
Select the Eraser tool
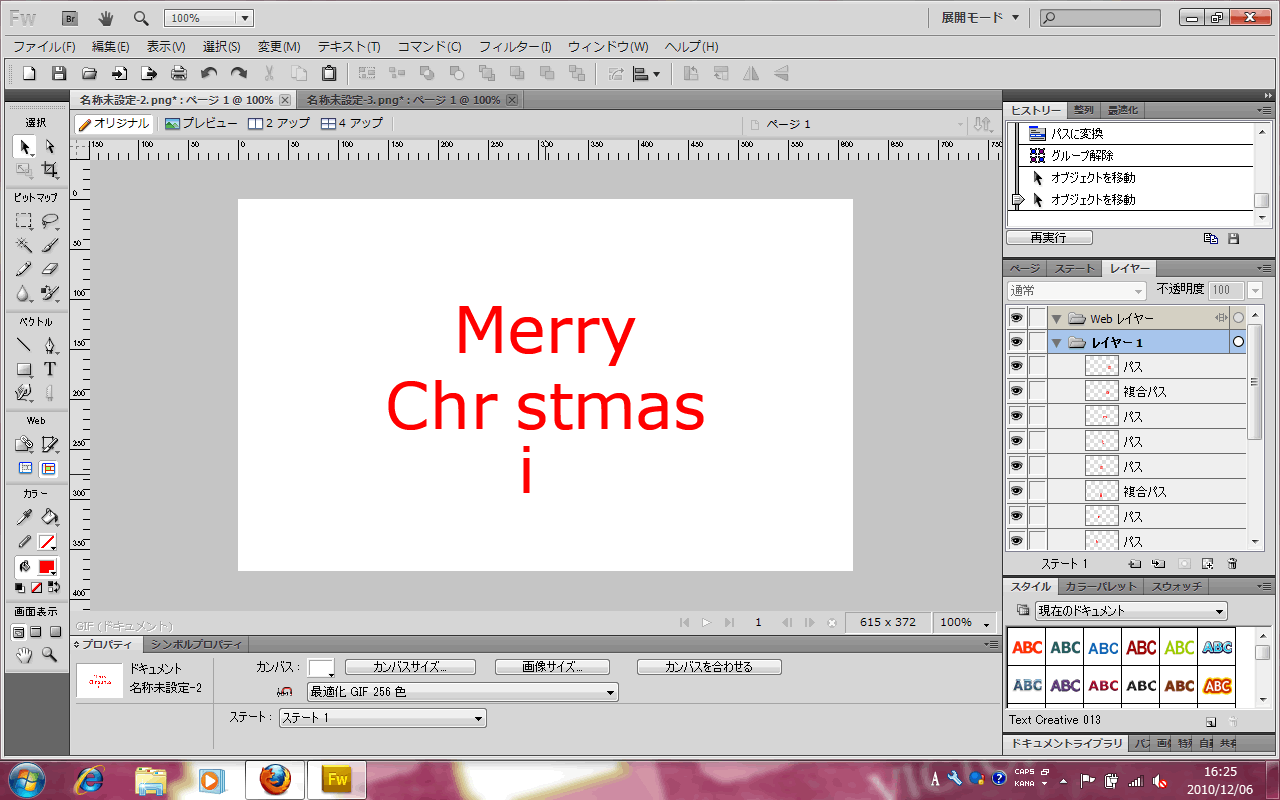coord(49,269)
